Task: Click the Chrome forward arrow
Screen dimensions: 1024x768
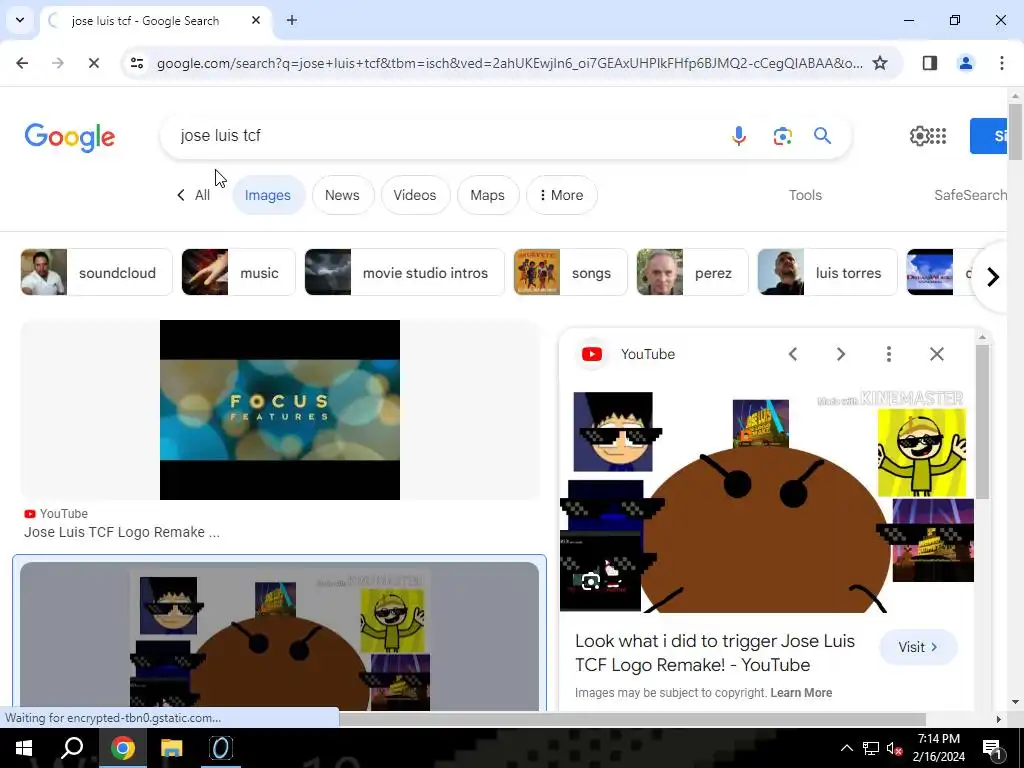Action: click(x=58, y=63)
